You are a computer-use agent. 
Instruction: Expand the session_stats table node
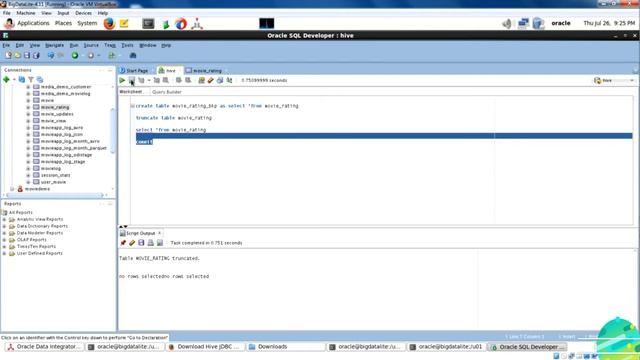tap(28, 175)
